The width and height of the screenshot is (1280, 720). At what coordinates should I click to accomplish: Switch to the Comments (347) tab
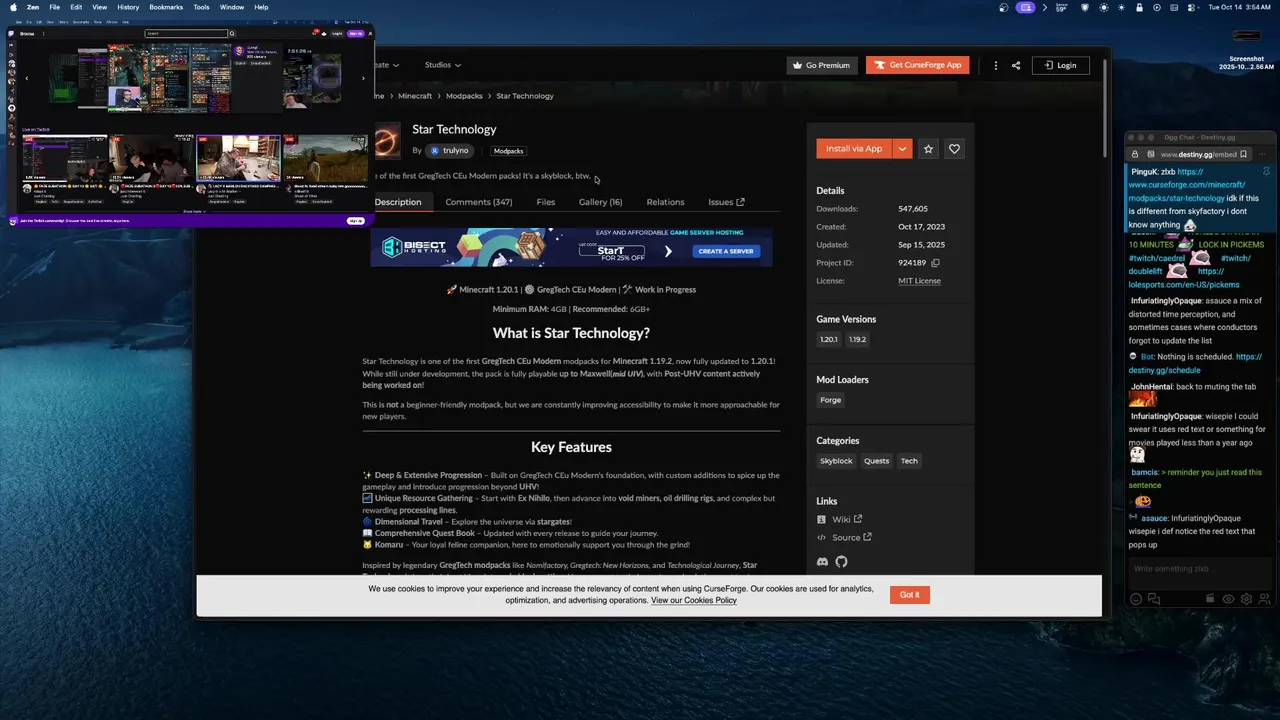[x=478, y=202]
